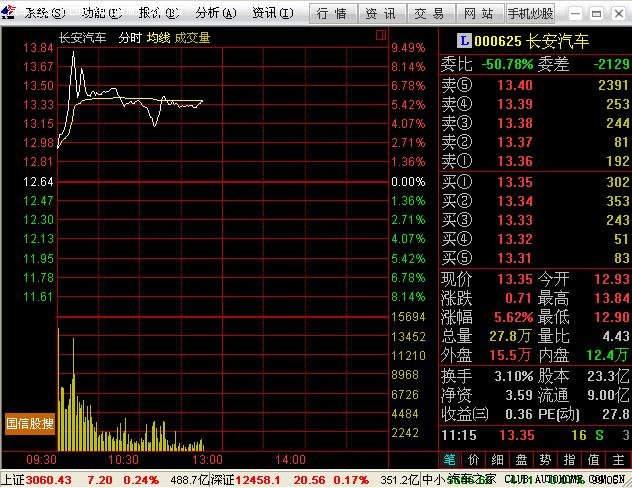Switch to the 盘 tab

click(522, 459)
